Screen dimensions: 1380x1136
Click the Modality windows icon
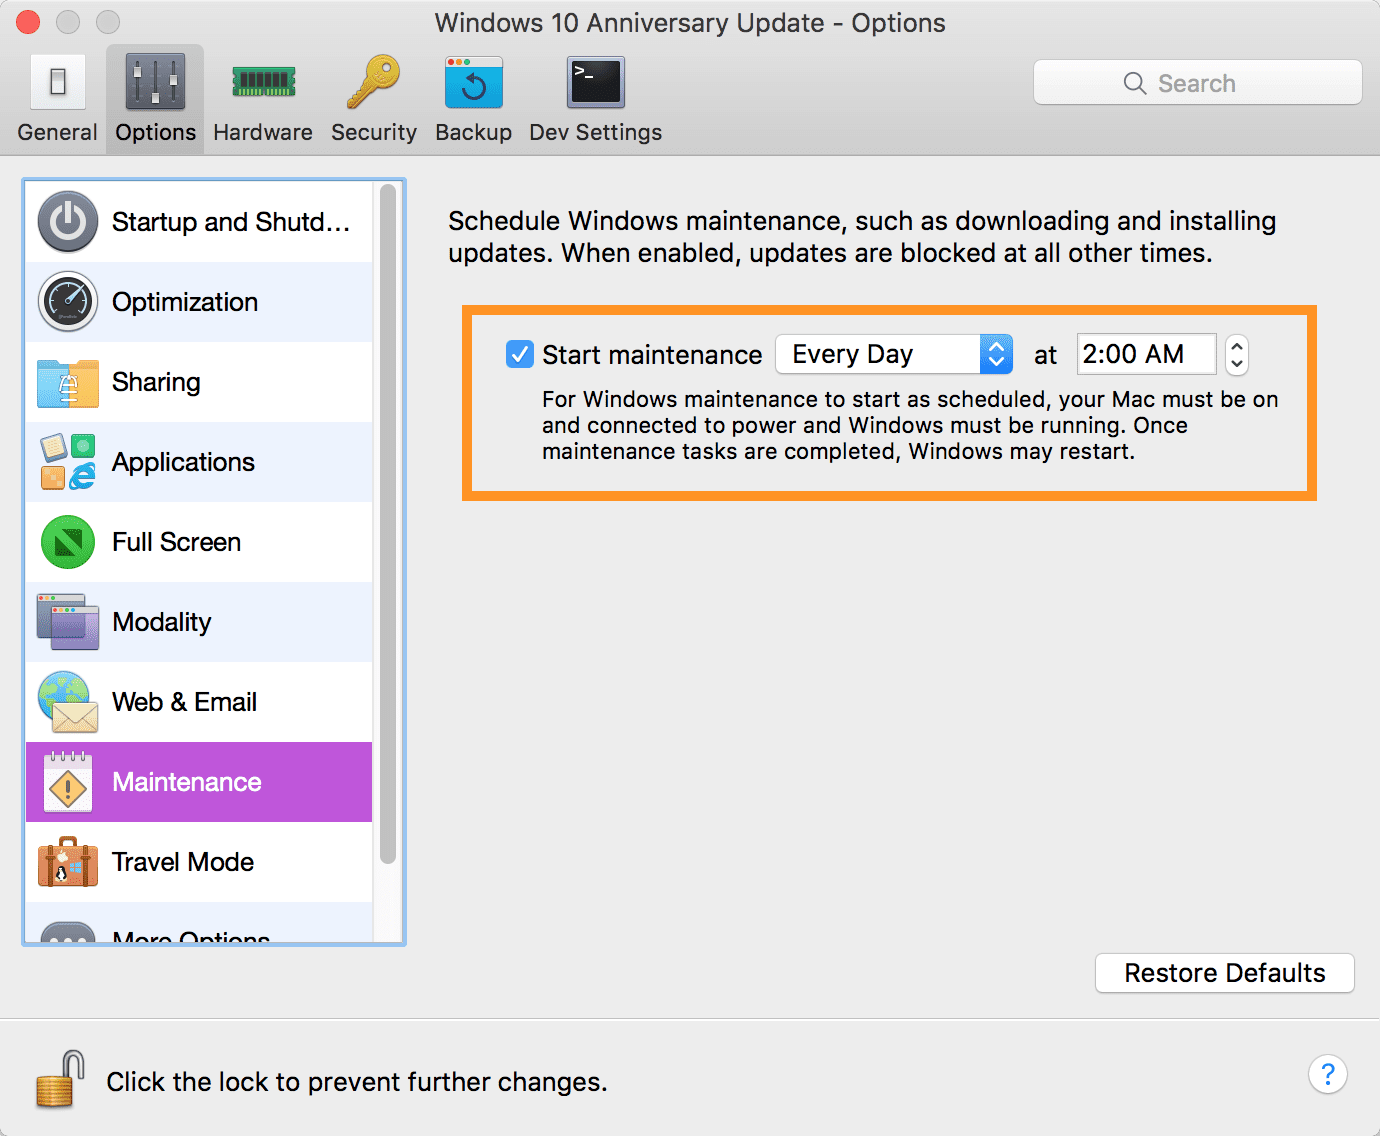point(68,622)
